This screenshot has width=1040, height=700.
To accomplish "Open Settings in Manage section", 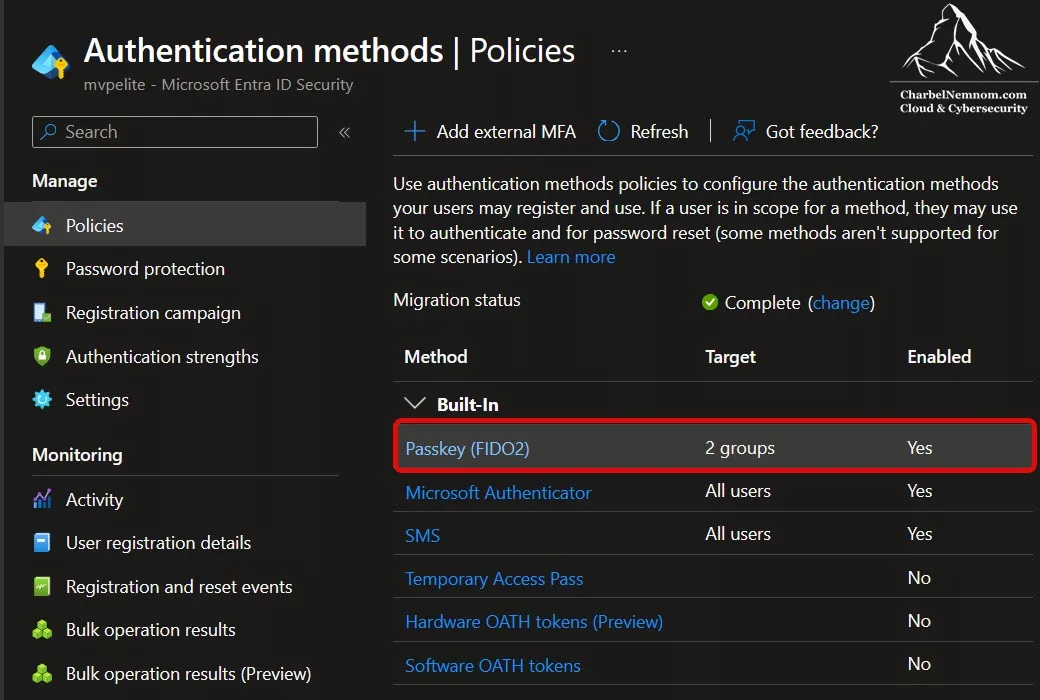I will 97,399.
